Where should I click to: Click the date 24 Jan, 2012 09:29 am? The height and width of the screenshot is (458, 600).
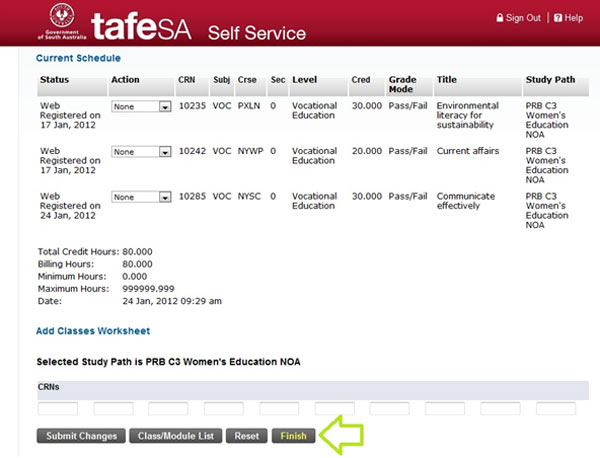click(172, 301)
